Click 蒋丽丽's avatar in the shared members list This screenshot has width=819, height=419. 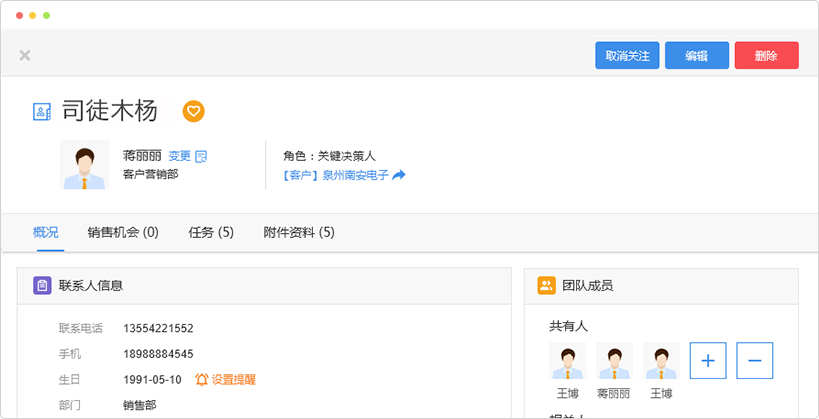pyautogui.click(x=615, y=361)
